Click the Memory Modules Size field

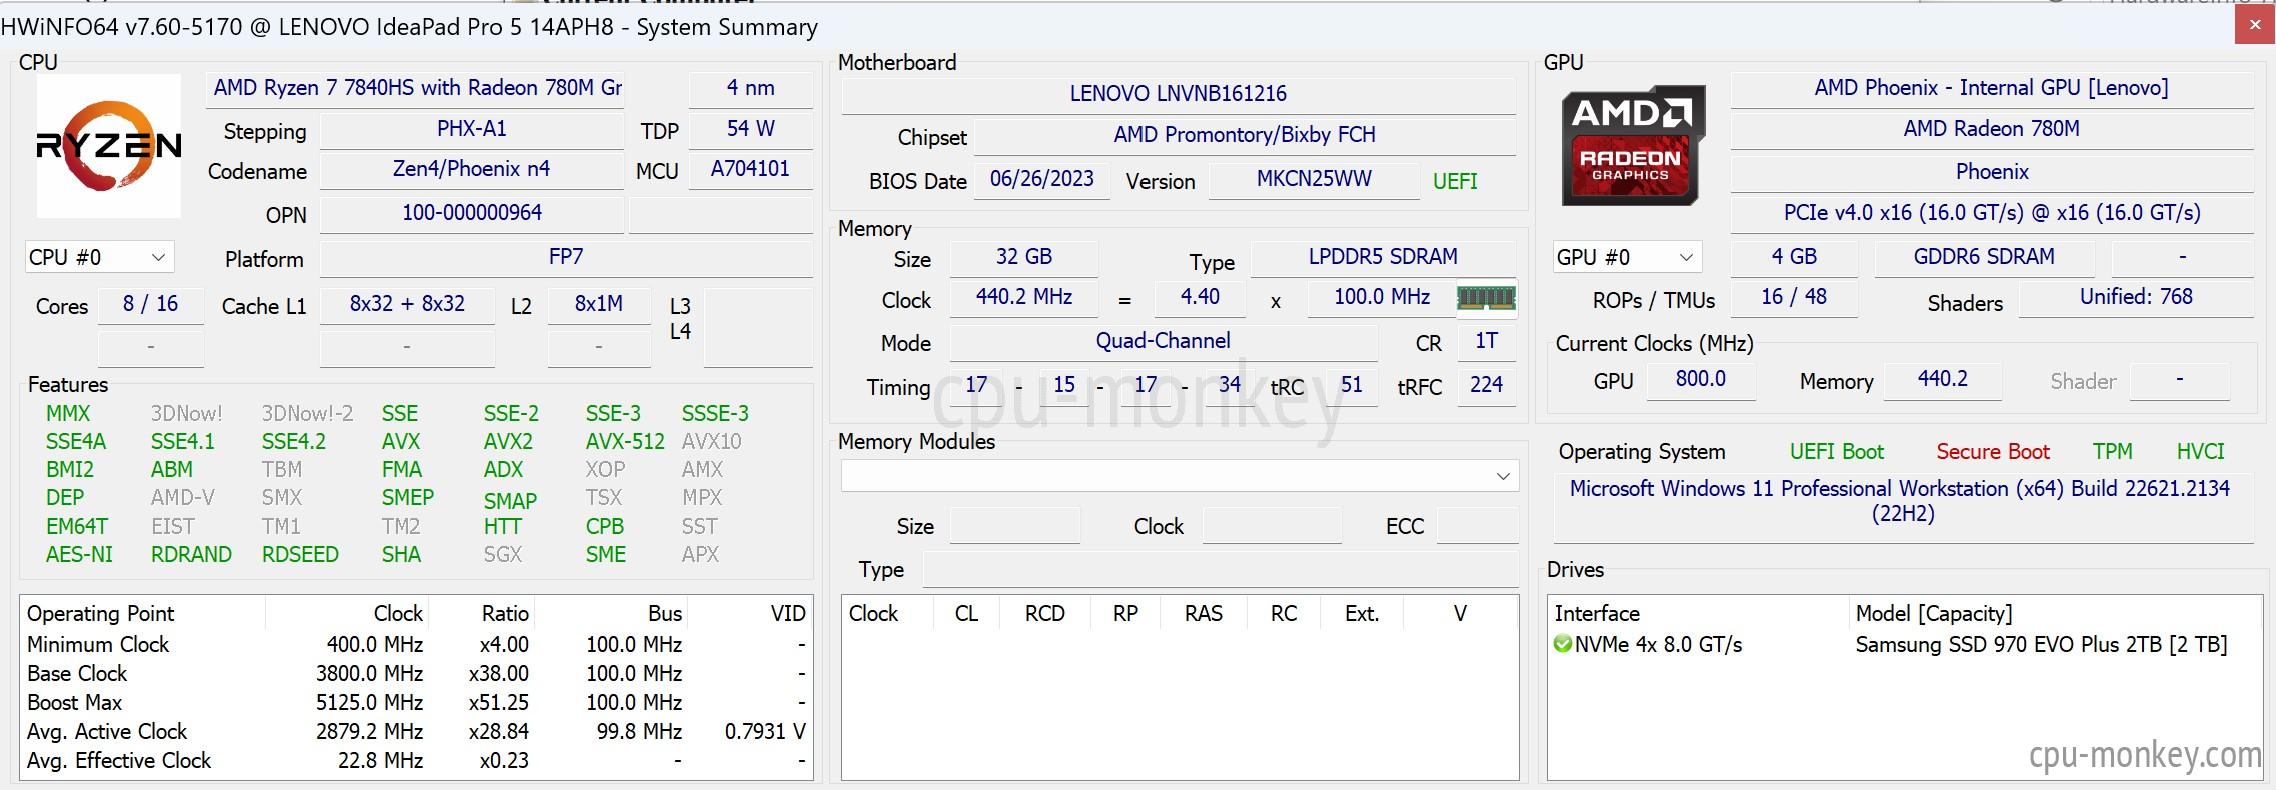coord(1014,526)
